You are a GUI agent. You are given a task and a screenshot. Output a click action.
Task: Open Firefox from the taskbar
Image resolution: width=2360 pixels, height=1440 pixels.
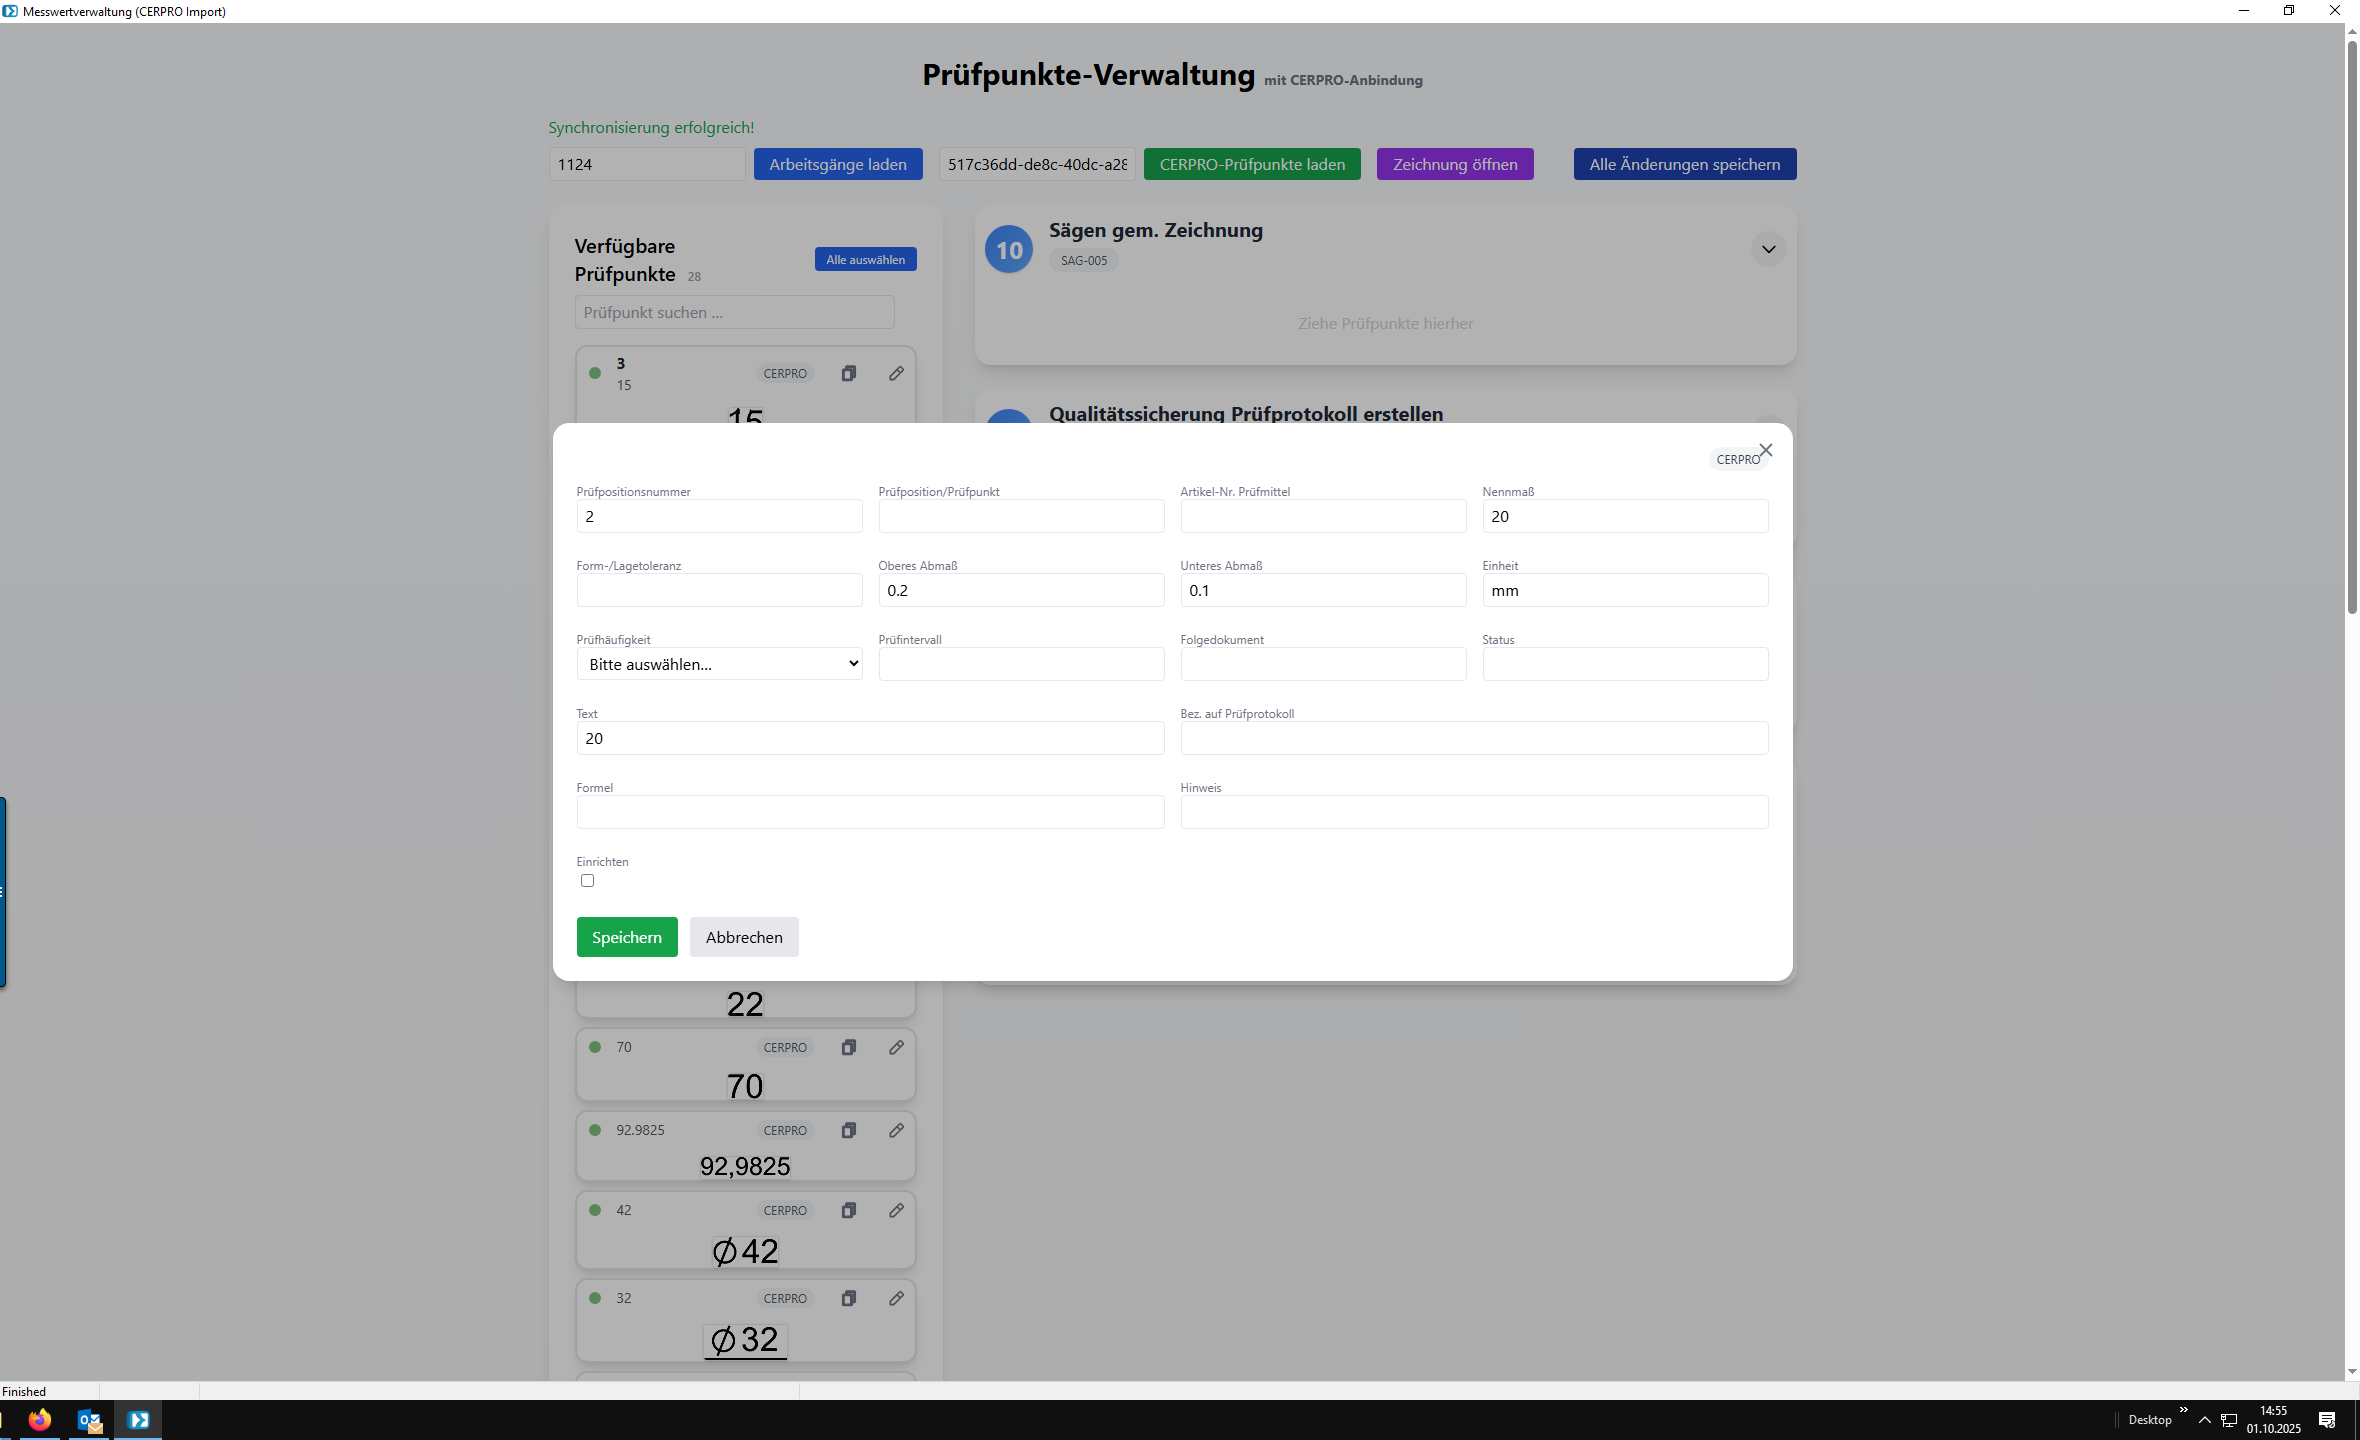coord(40,1420)
